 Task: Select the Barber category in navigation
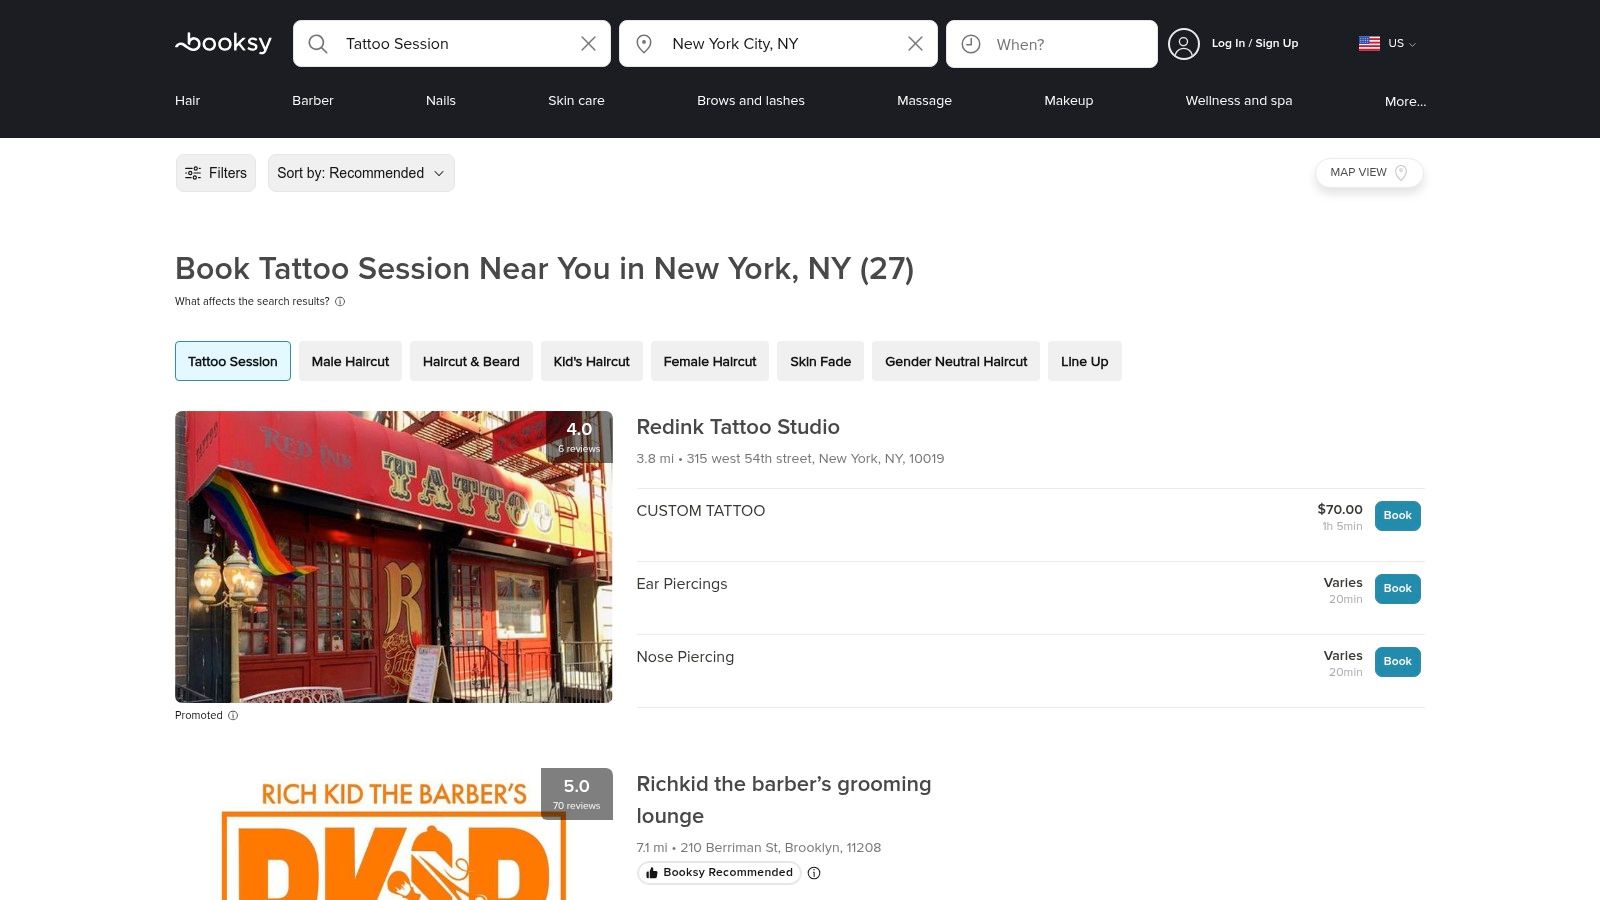click(x=312, y=100)
